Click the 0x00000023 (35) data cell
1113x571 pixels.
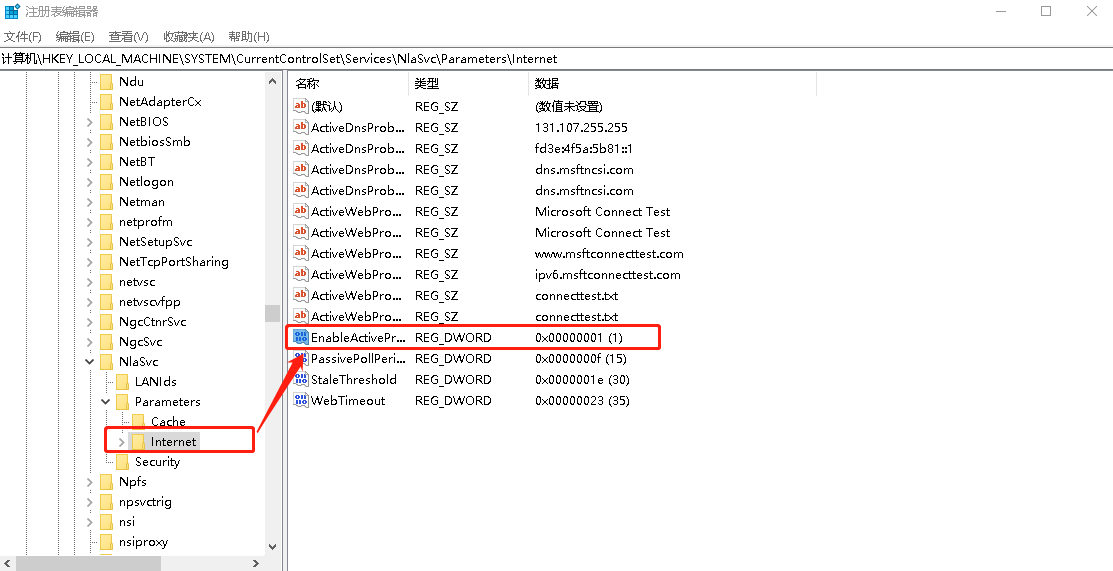582,401
